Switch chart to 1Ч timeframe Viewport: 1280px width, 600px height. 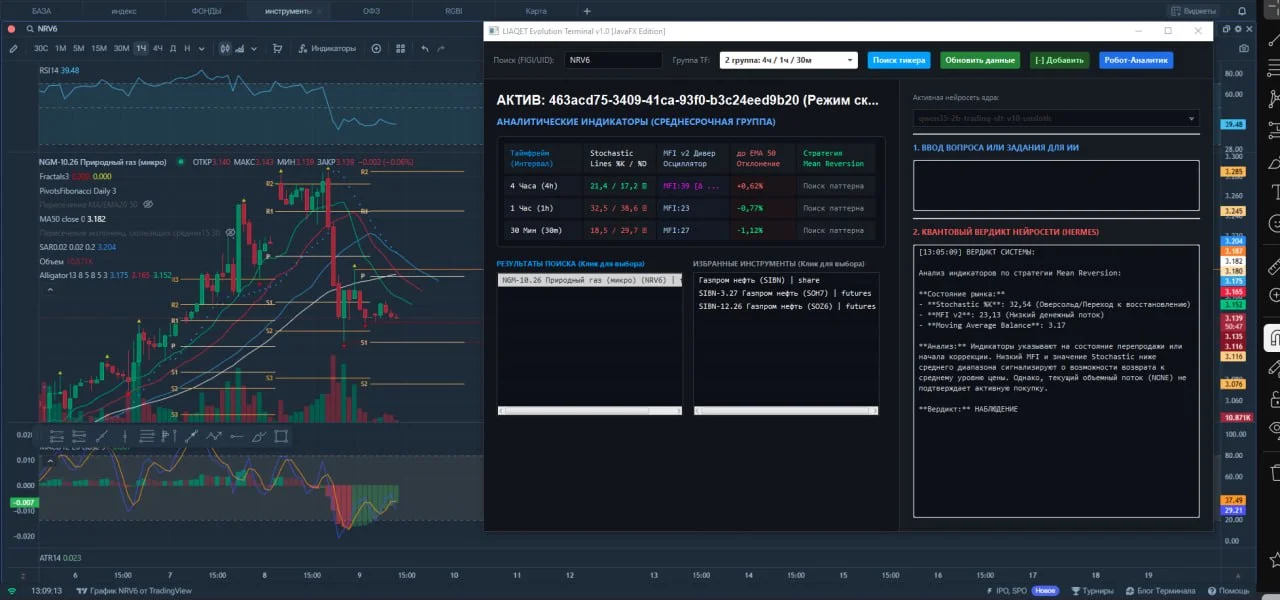point(141,48)
